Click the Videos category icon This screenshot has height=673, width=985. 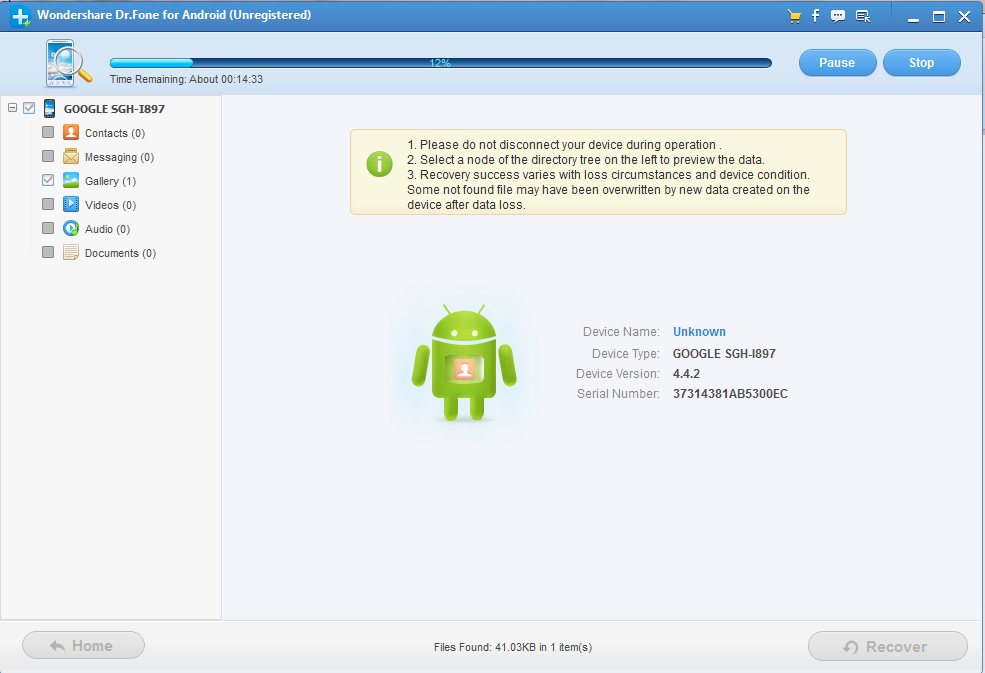point(71,205)
